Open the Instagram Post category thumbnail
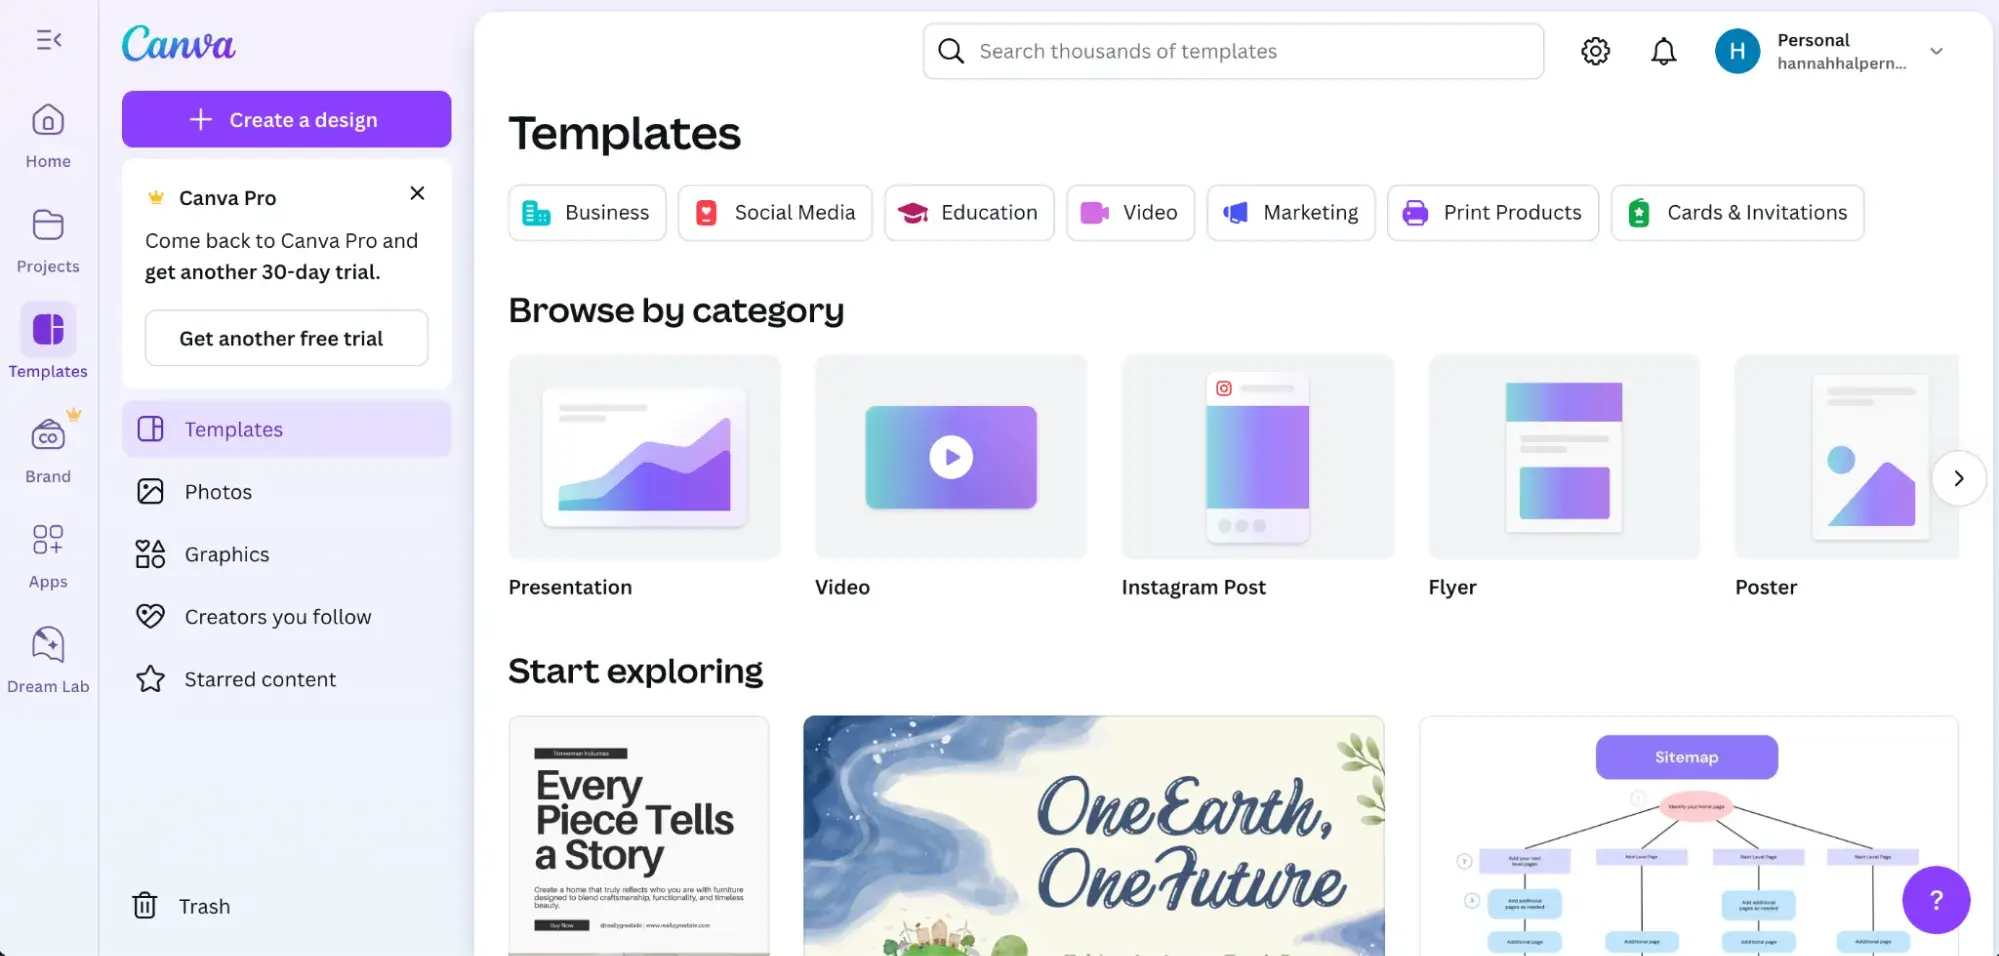Image resolution: width=1999 pixels, height=956 pixels. click(1257, 458)
